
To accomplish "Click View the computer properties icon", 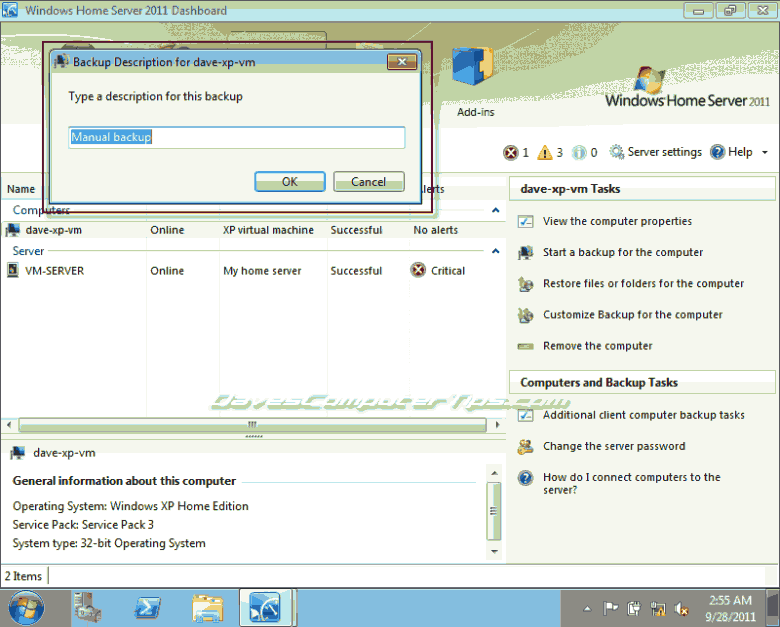I will (525, 221).
